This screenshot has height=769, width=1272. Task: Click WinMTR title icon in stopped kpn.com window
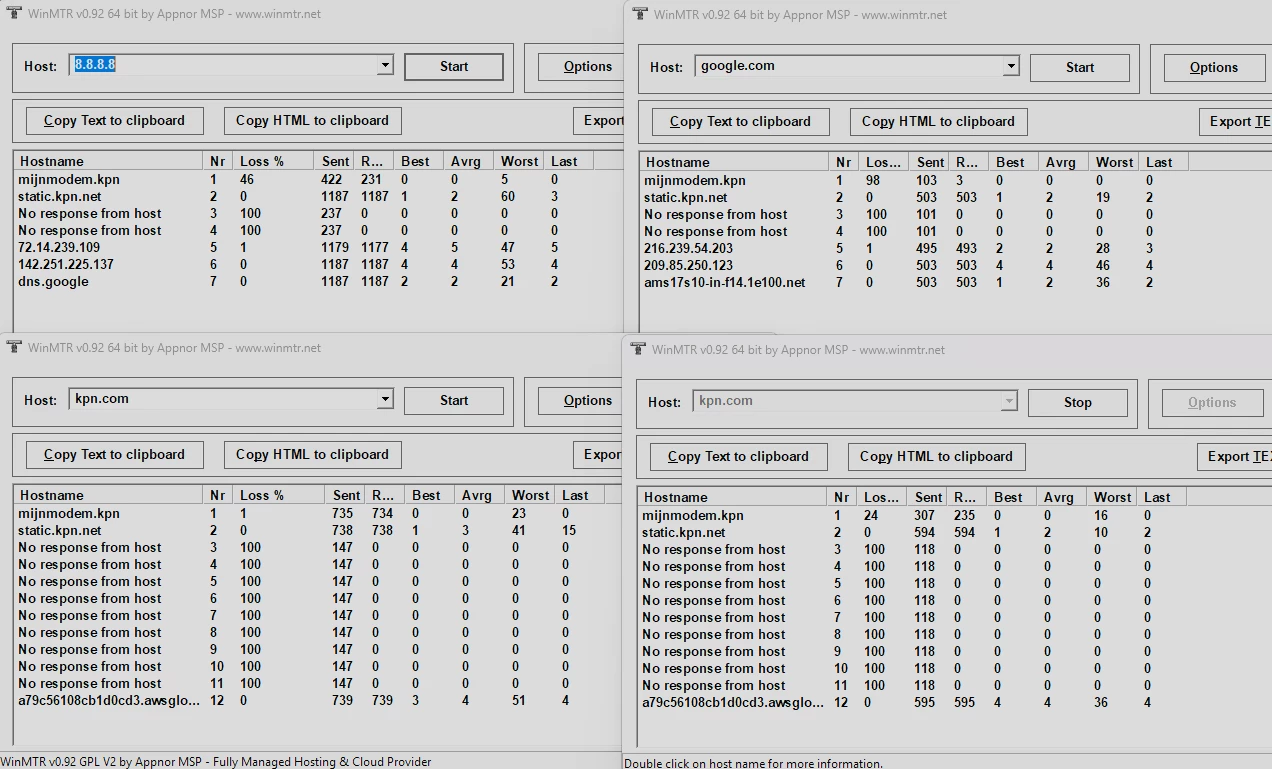click(x=15, y=347)
